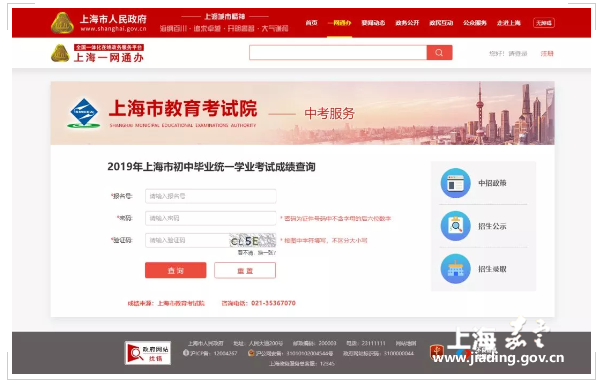This screenshot has width=605, height=387.
Task: Focus the top site search field
Action: [x=338, y=52]
